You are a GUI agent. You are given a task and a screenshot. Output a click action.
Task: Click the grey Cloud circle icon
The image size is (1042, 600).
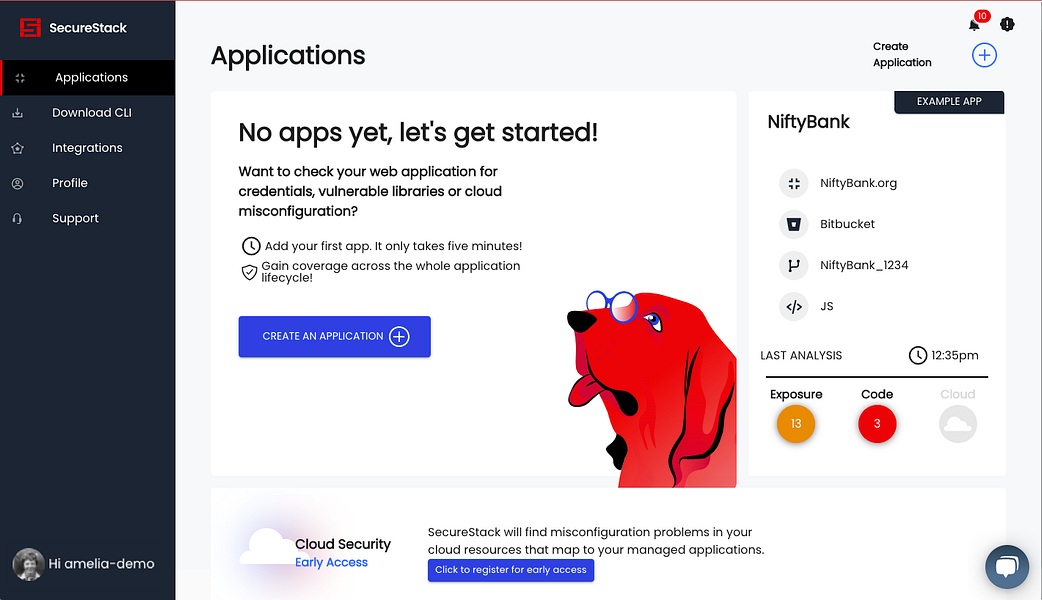(958, 424)
